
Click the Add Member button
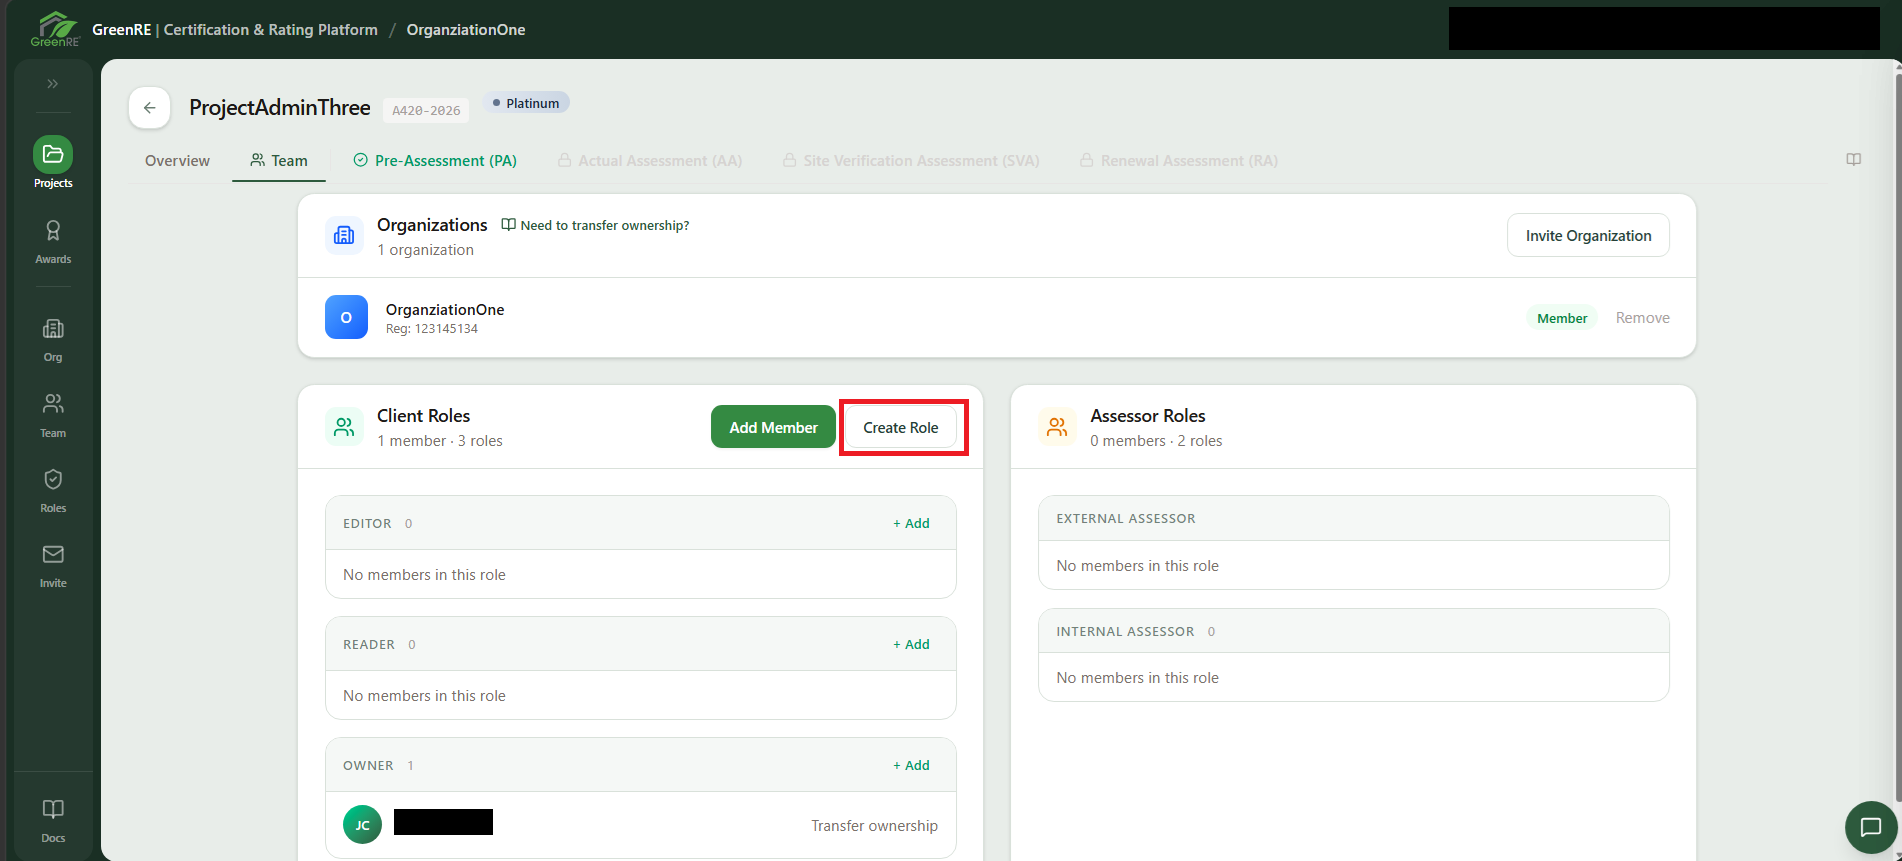click(x=773, y=427)
